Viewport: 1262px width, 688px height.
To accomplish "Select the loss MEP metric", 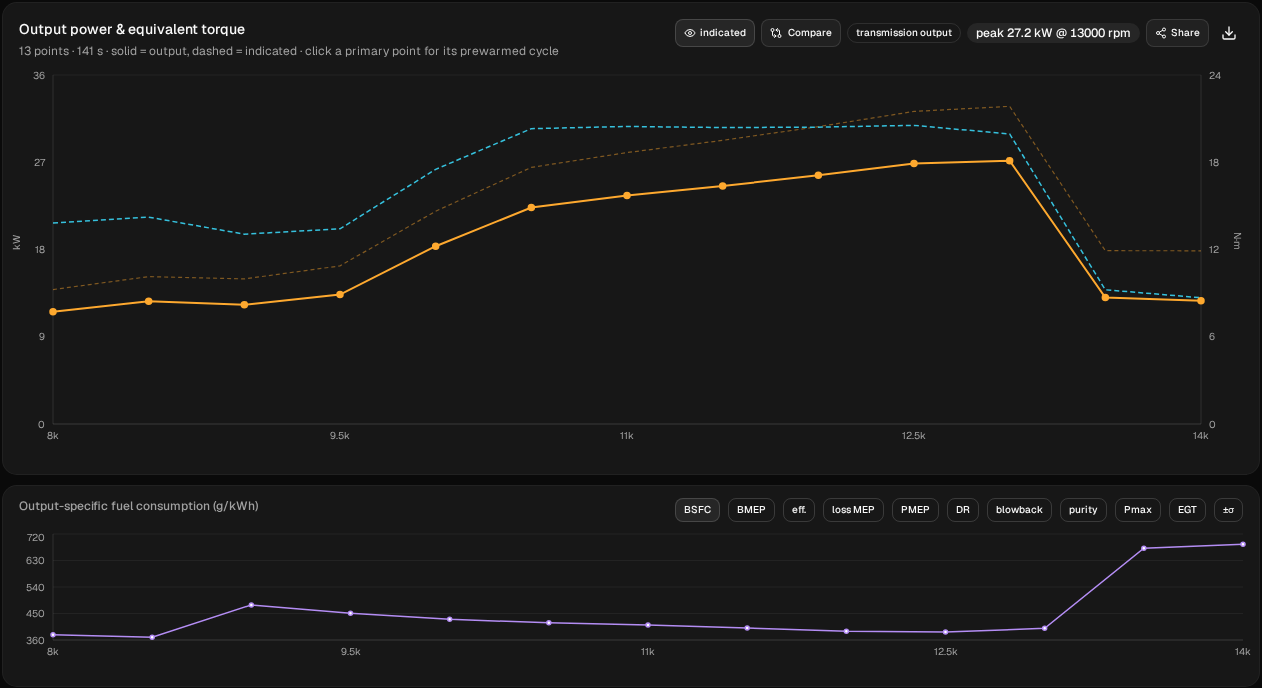I will (853, 510).
